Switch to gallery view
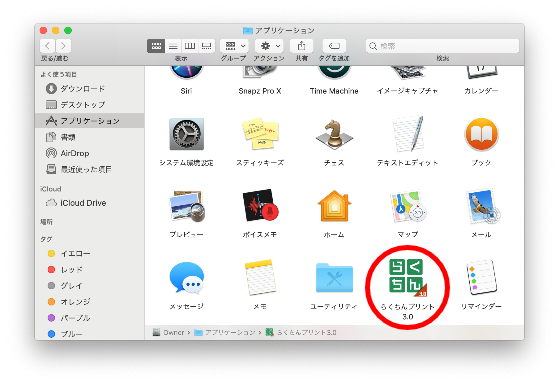This screenshot has width=559, height=386. 206,46
